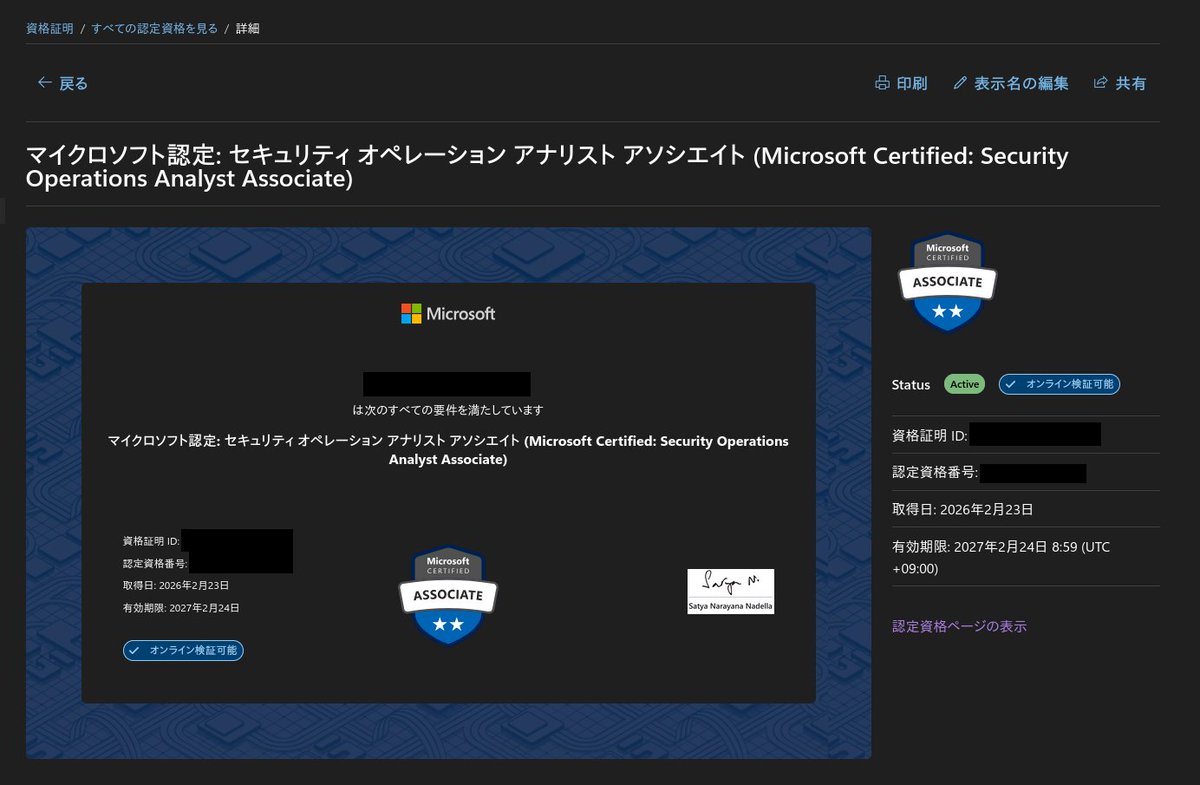Click the sidebar 有効期限 2027年2月24日 8:59 text
The height and width of the screenshot is (785, 1200).
tap(1001, 557)
